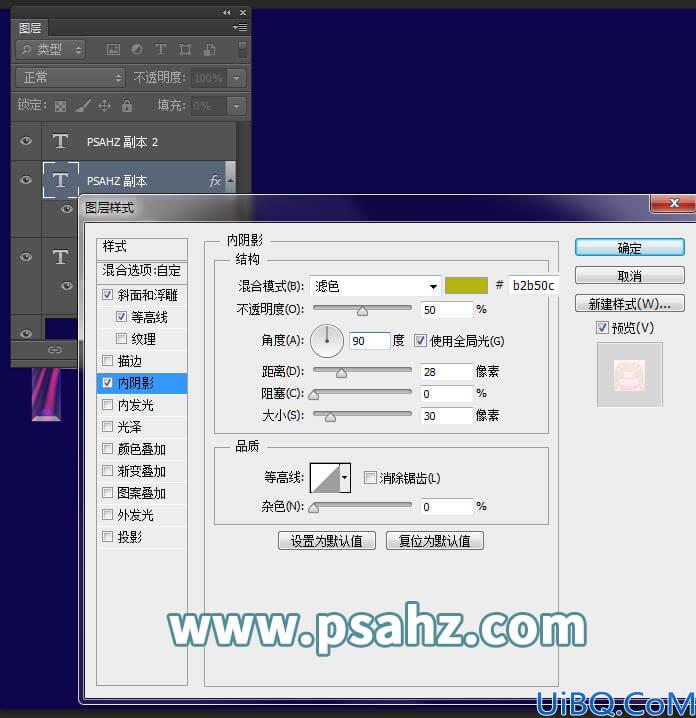Click the 杂色 value field
This screenshot has height=718, width=696.
446,507
